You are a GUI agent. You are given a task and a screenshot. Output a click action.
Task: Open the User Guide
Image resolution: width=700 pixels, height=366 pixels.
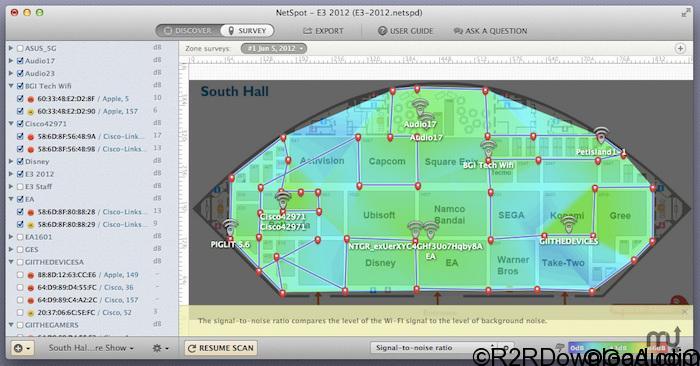pos(405,31)
